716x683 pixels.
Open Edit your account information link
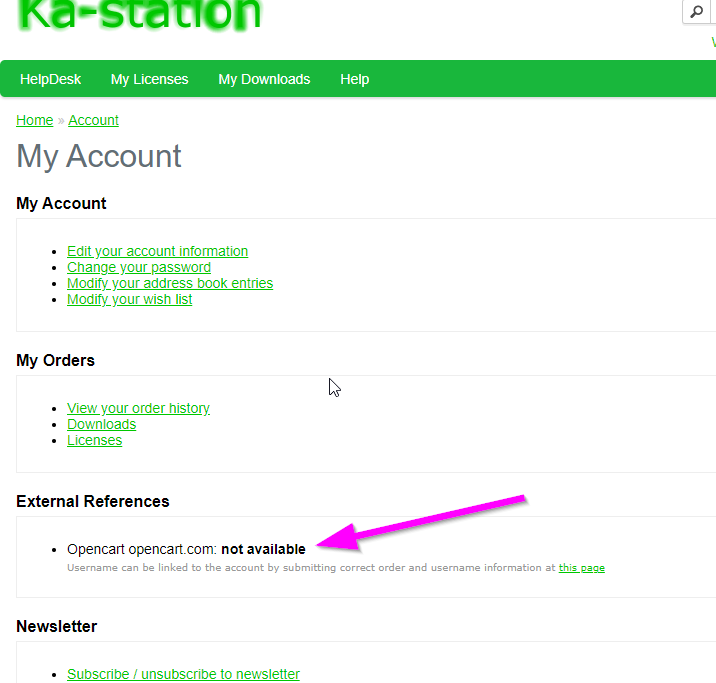(157, 251)
